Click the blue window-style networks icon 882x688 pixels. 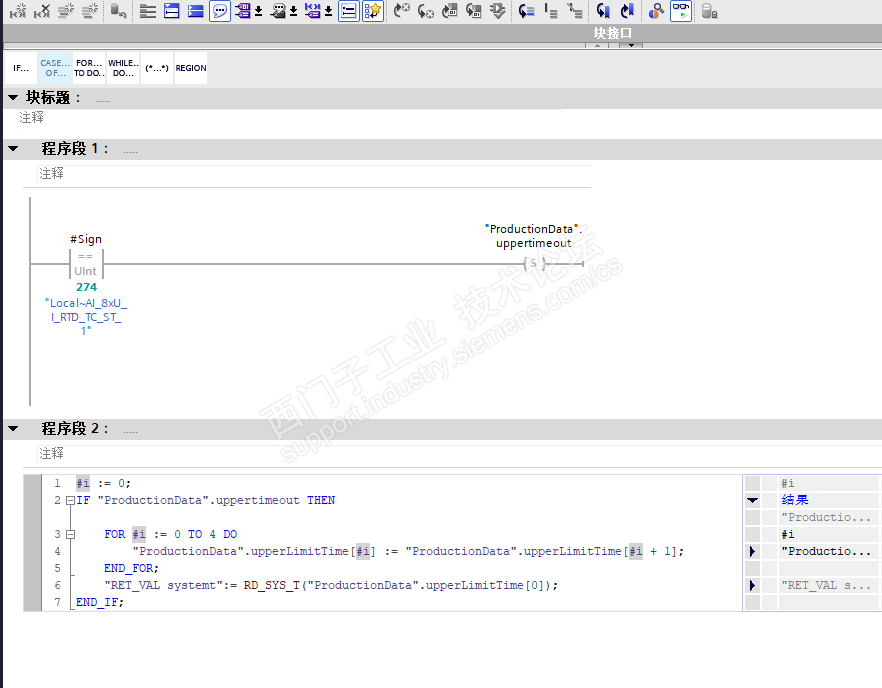(172, 11)
